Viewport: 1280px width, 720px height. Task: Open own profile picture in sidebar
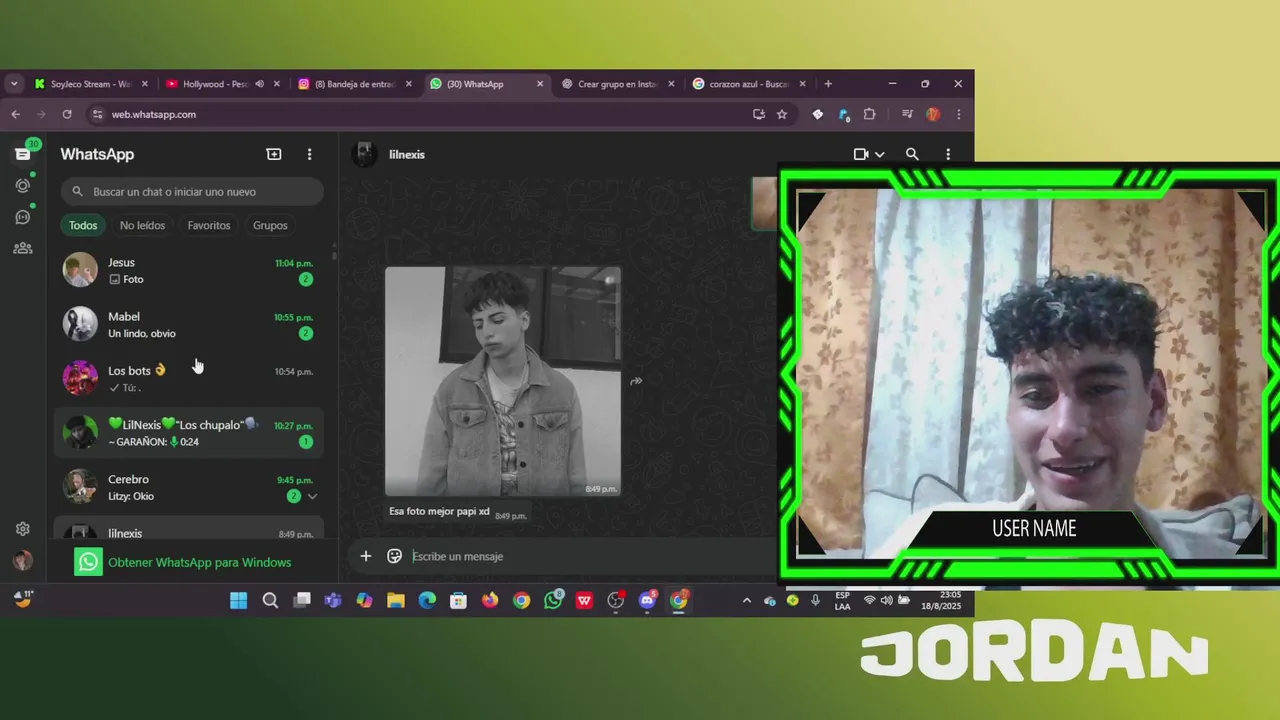(23, 561)
